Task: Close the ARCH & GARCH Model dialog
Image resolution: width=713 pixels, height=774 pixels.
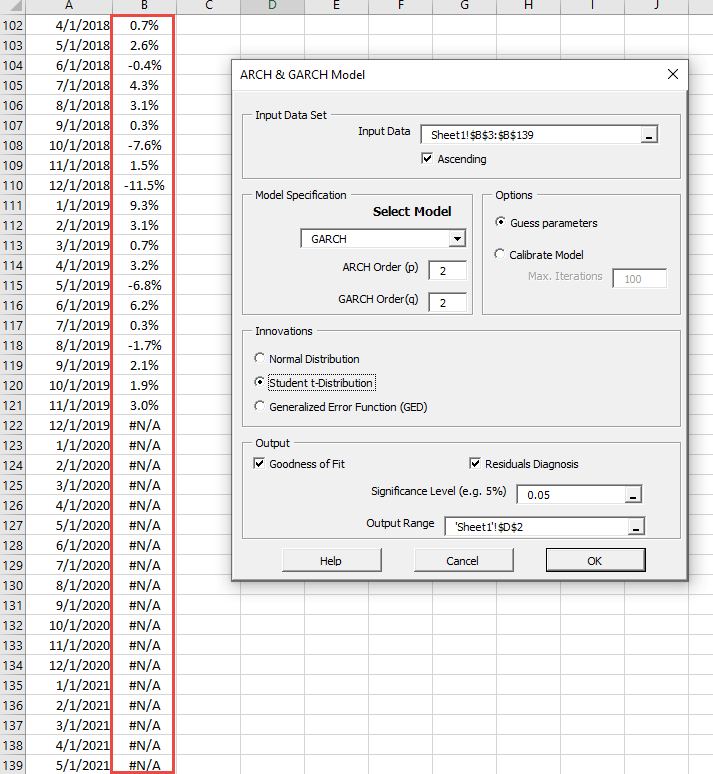Action: click(673, 74)
